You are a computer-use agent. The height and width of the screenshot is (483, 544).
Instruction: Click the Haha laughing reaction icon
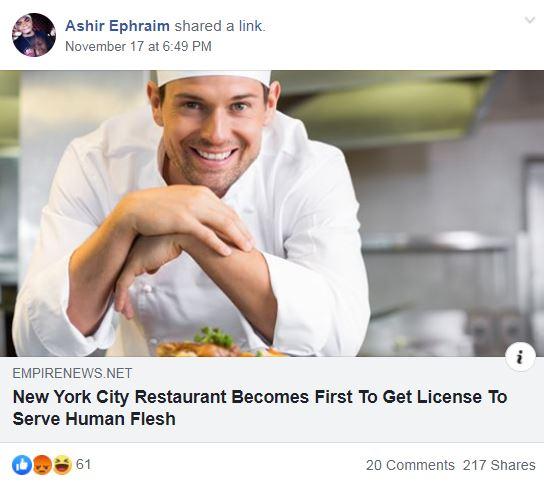(x=62, y=465)
